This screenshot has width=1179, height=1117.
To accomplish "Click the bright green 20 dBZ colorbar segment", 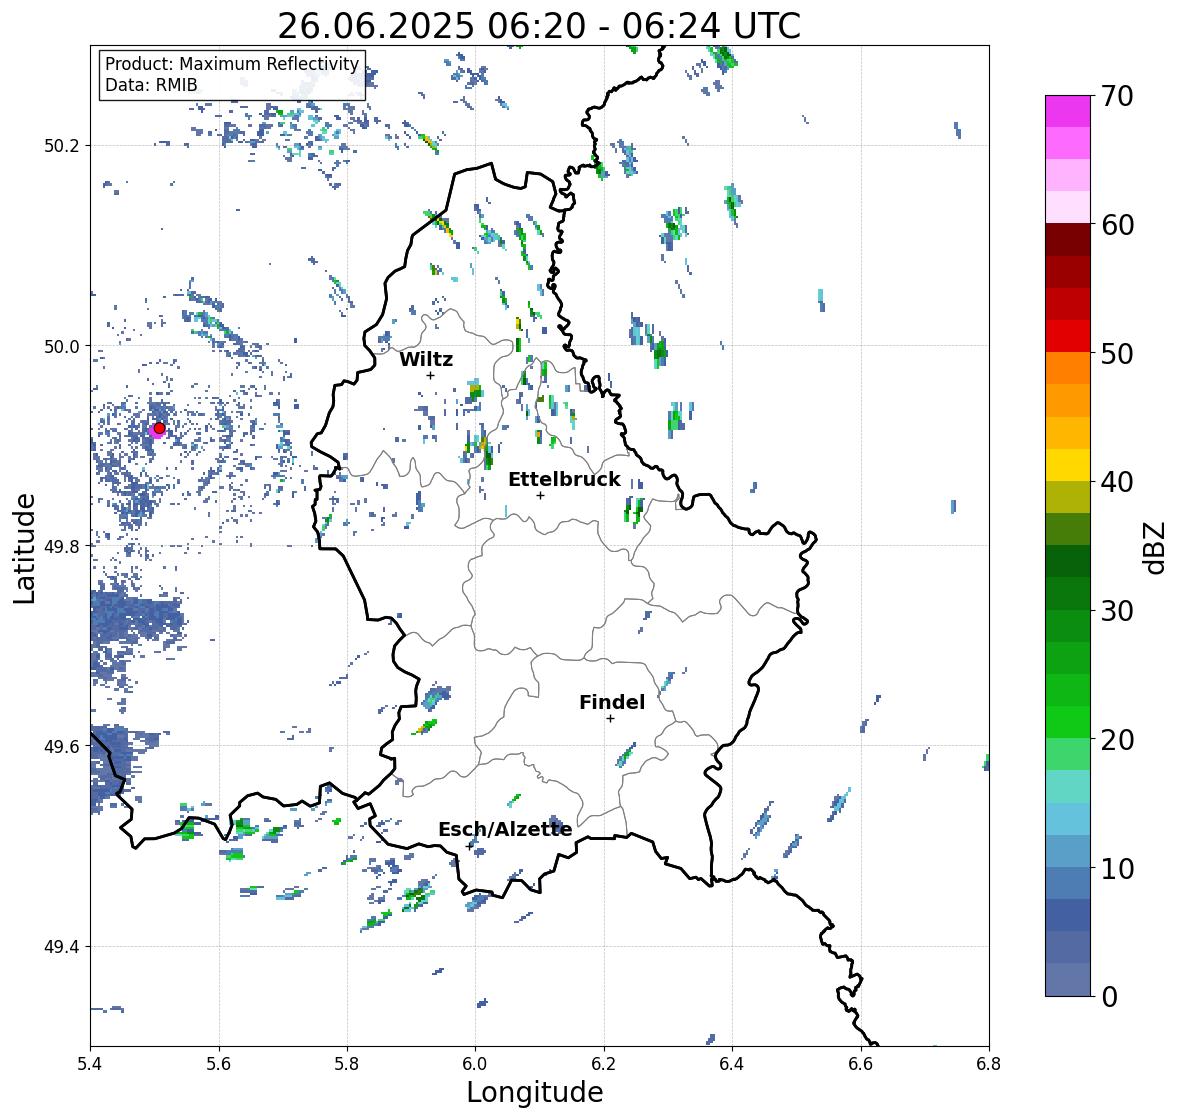I will (1068, 722).
